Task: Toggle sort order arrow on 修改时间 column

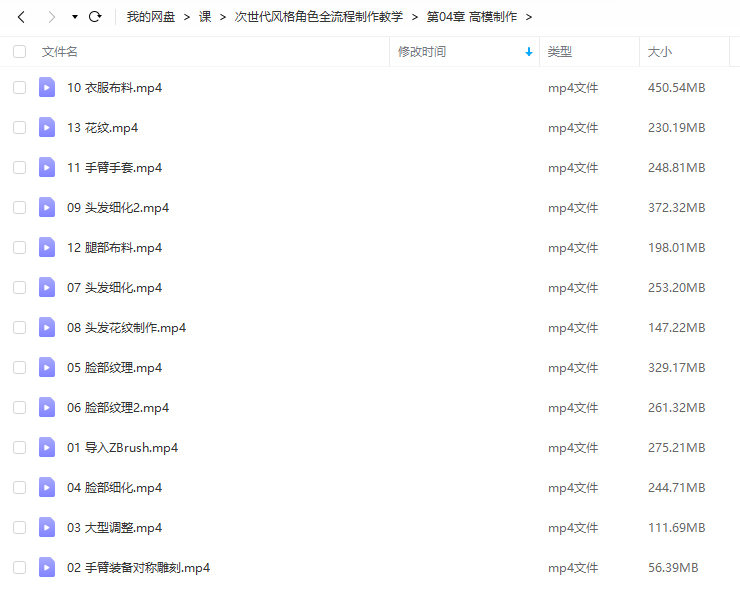Action: coord(529,52)
